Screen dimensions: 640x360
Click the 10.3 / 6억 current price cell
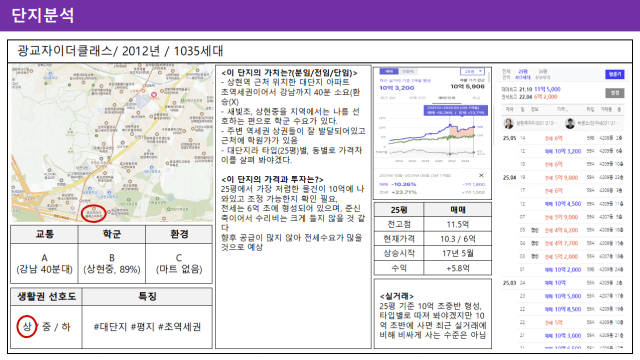pos(457,239)
